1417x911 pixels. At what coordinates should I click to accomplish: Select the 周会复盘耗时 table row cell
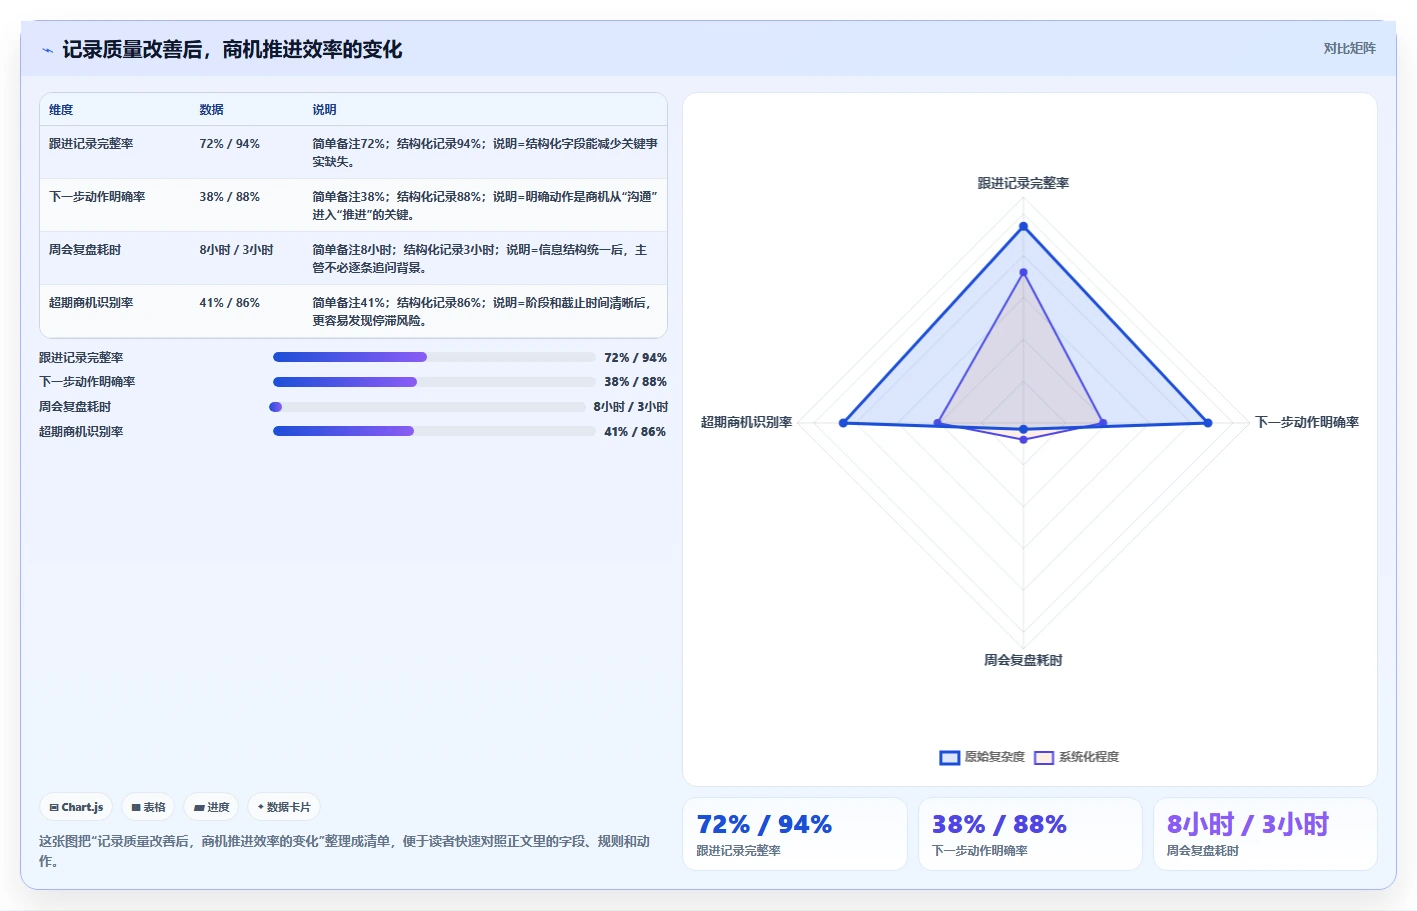(85, 250)
